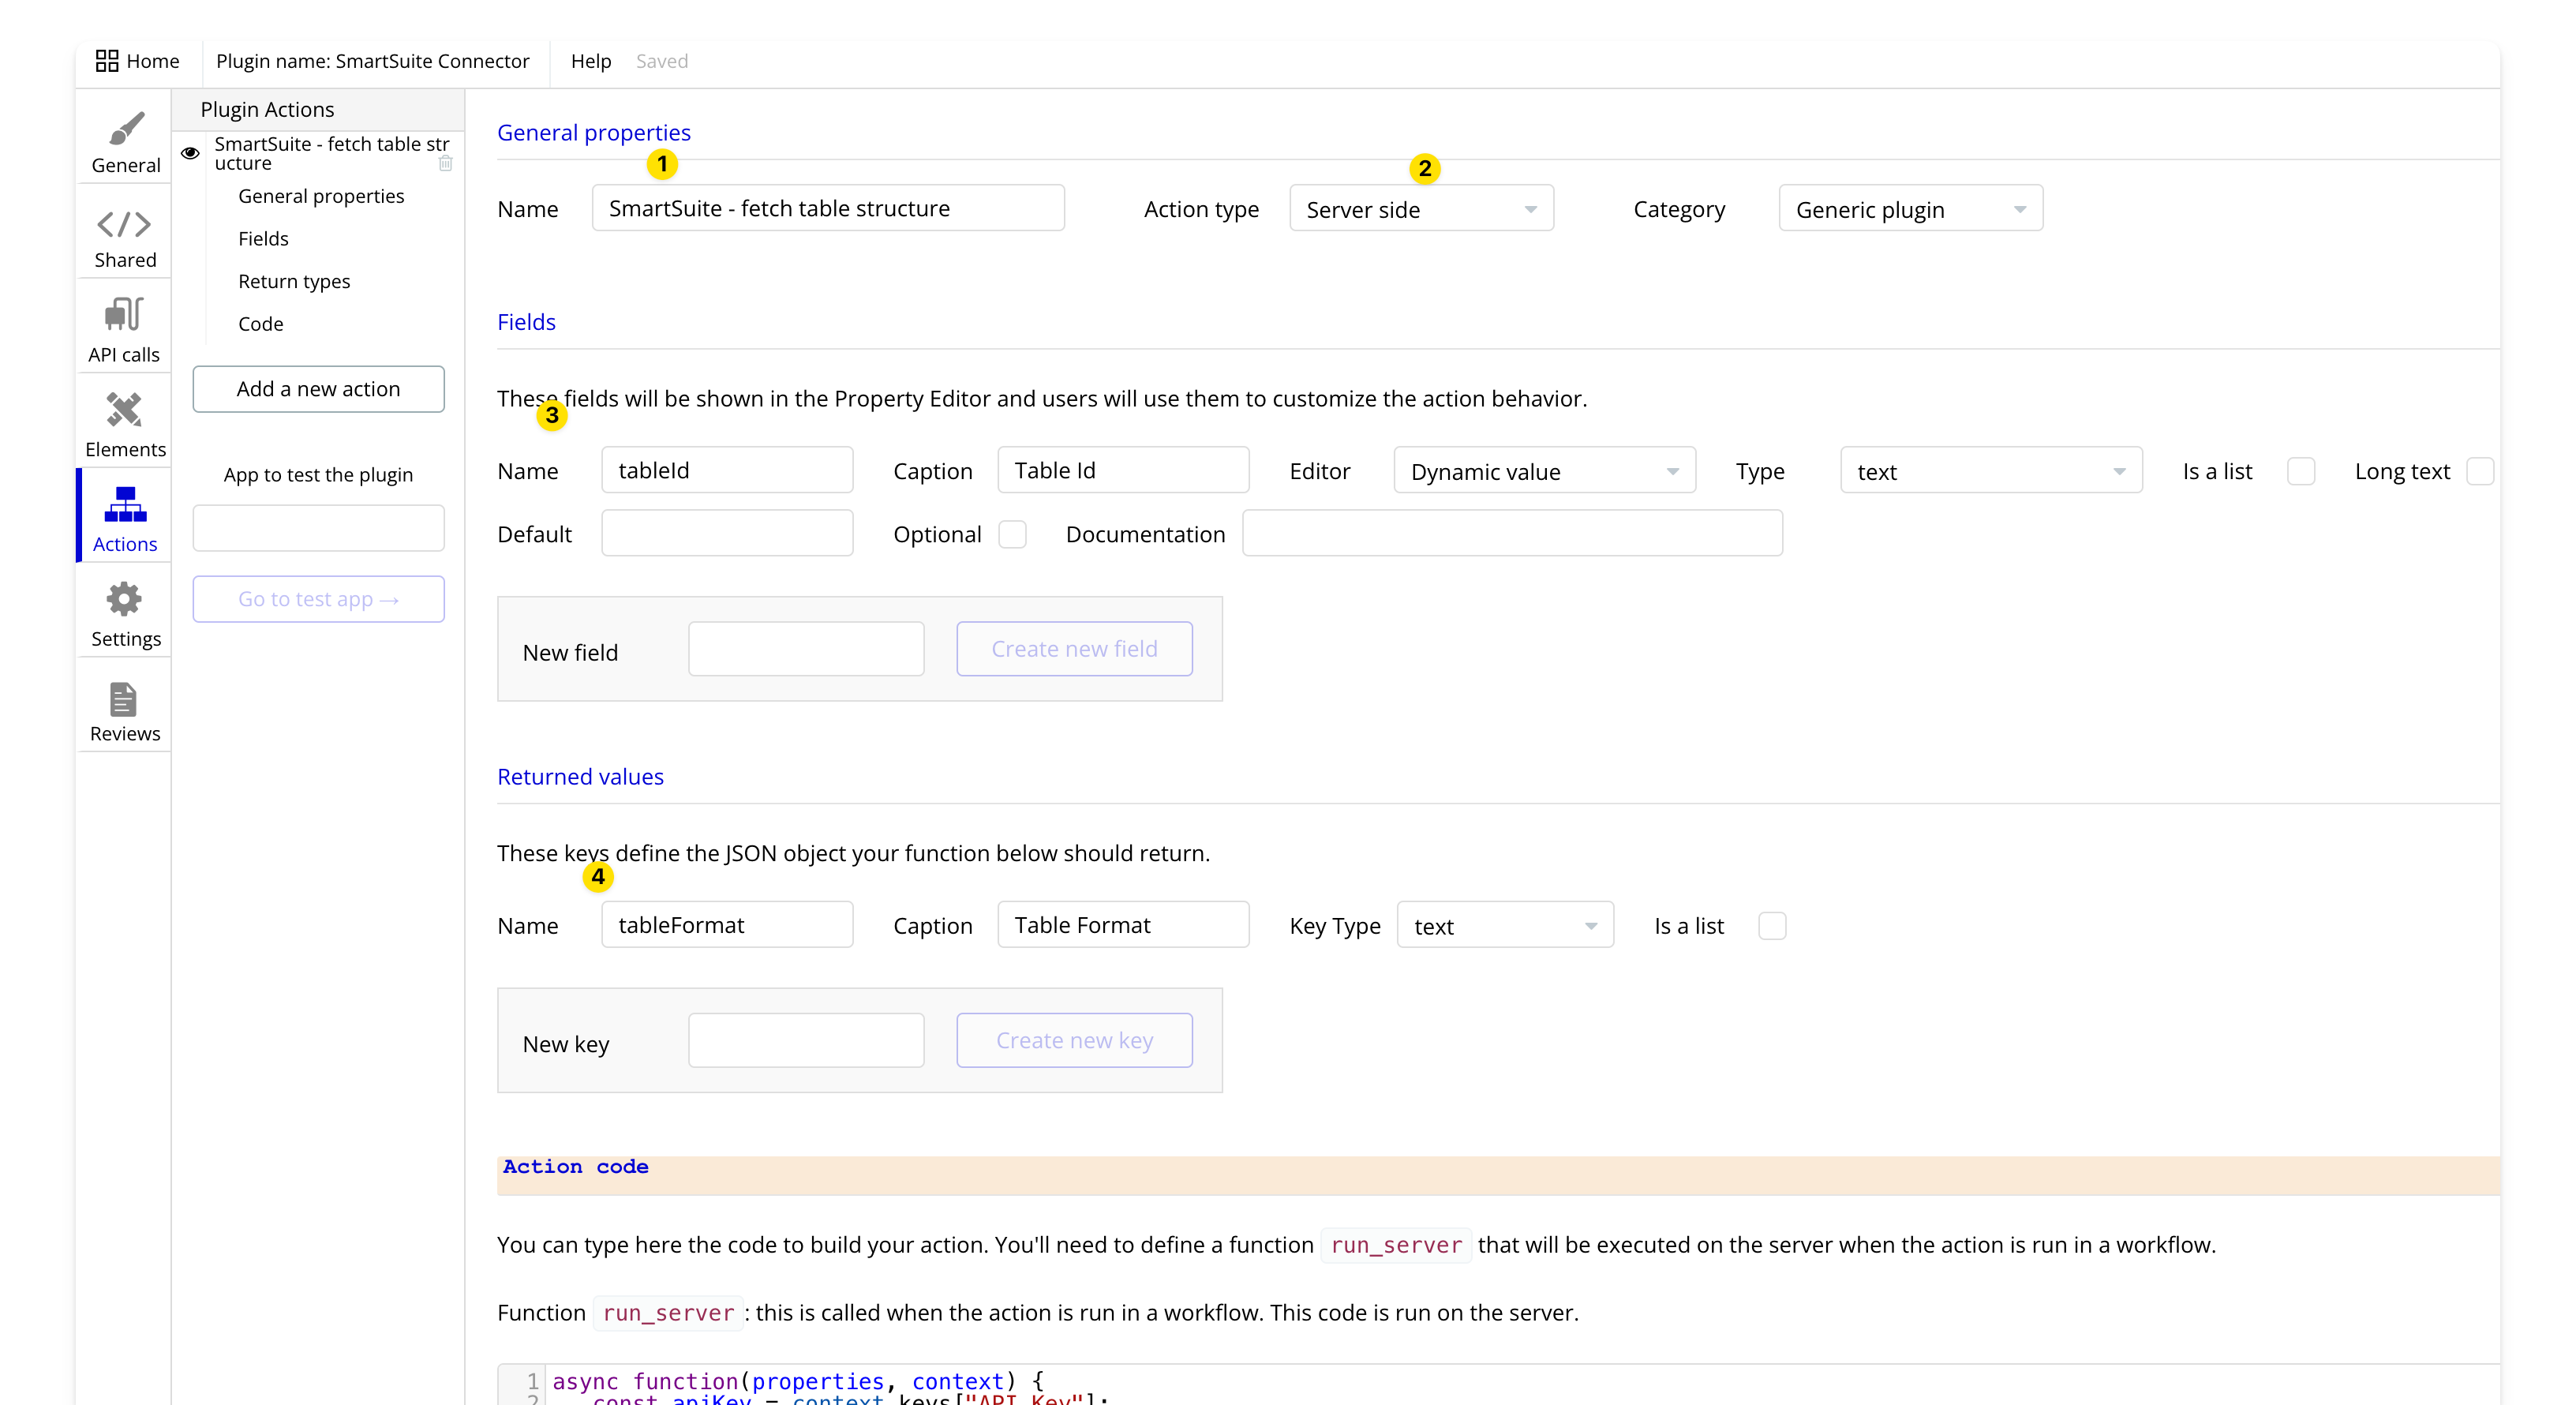Select Return types in Plugin Actions tree
This screenshot has height=1405, width=2576.
tap(294, 281)
